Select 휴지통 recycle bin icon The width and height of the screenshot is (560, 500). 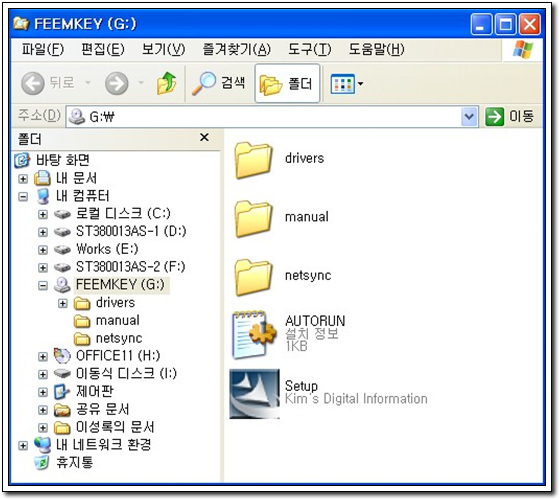[42, 463]
